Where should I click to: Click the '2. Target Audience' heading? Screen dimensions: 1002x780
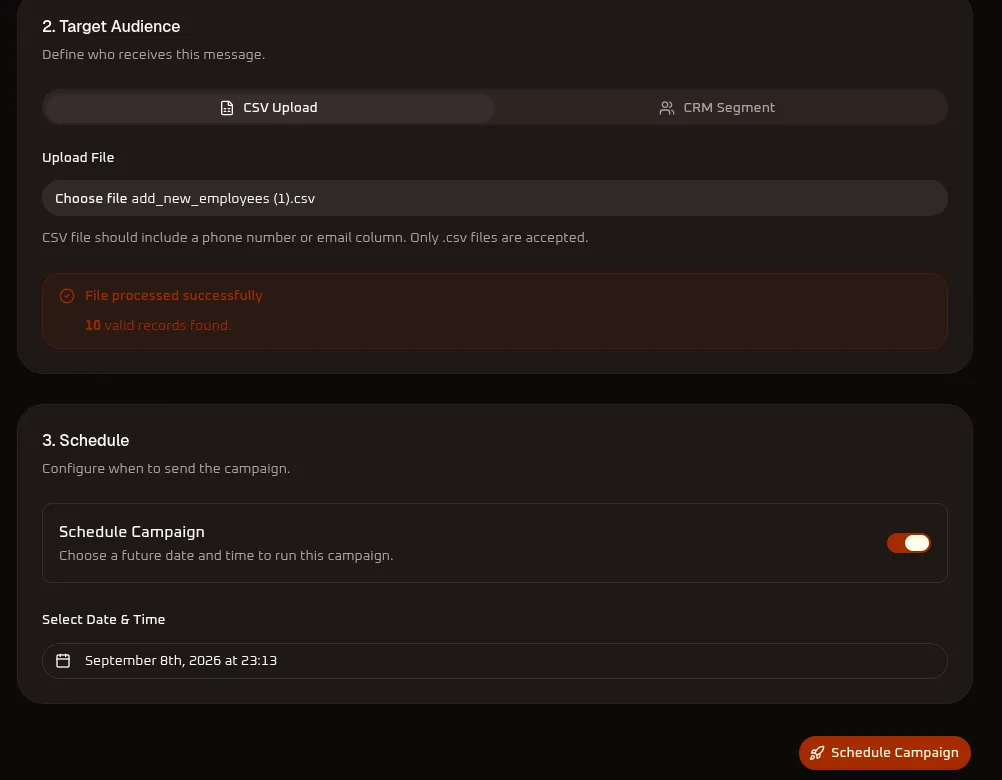[111, 26]
